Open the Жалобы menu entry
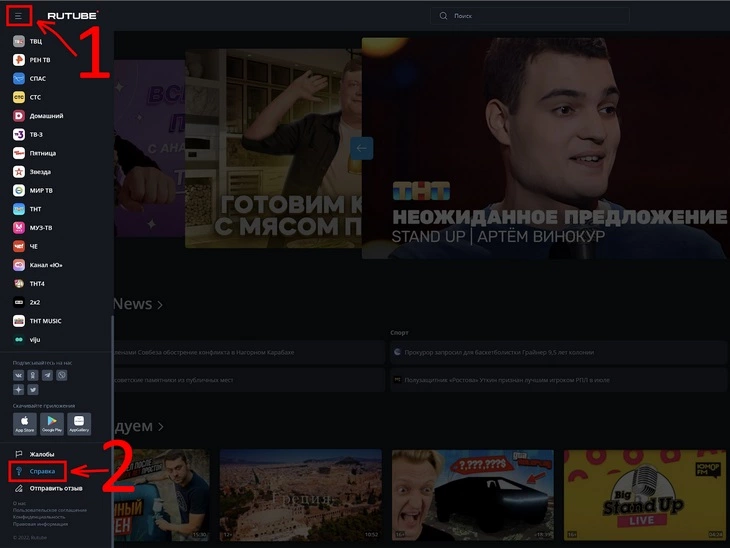This screenshot has height=548, width=730. (35, 454)
